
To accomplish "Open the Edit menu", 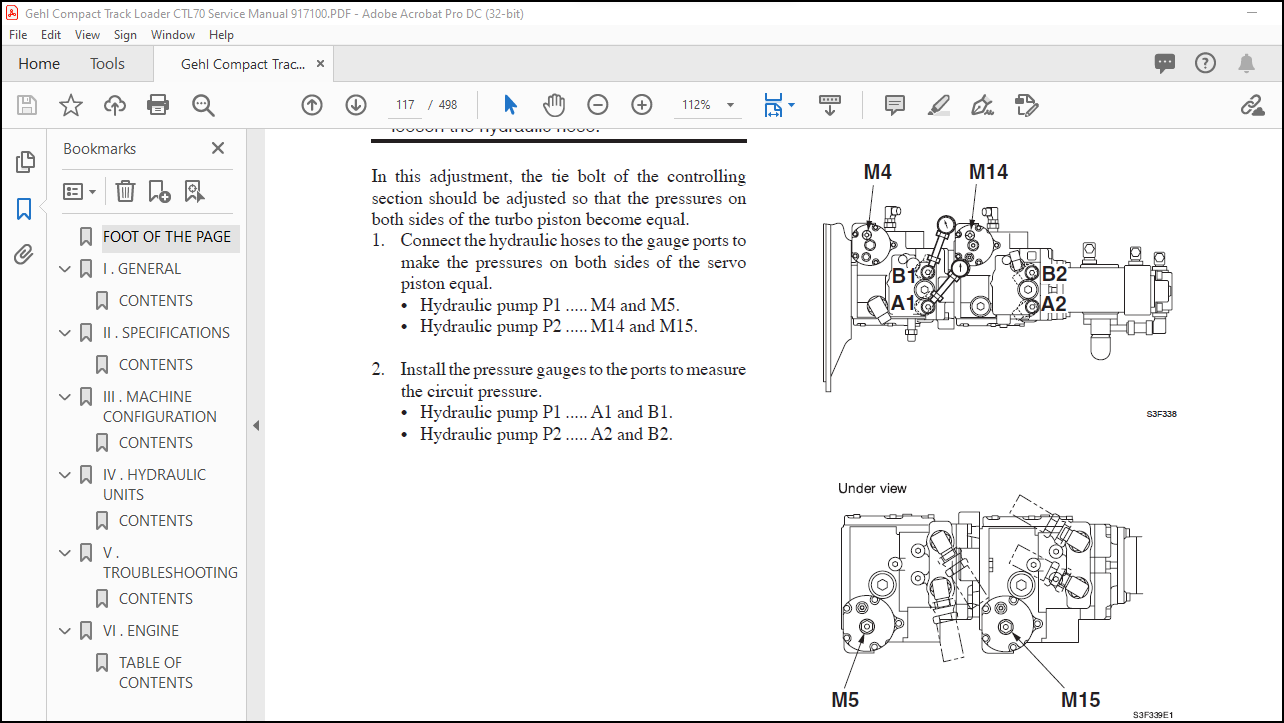I will [51, 34].
